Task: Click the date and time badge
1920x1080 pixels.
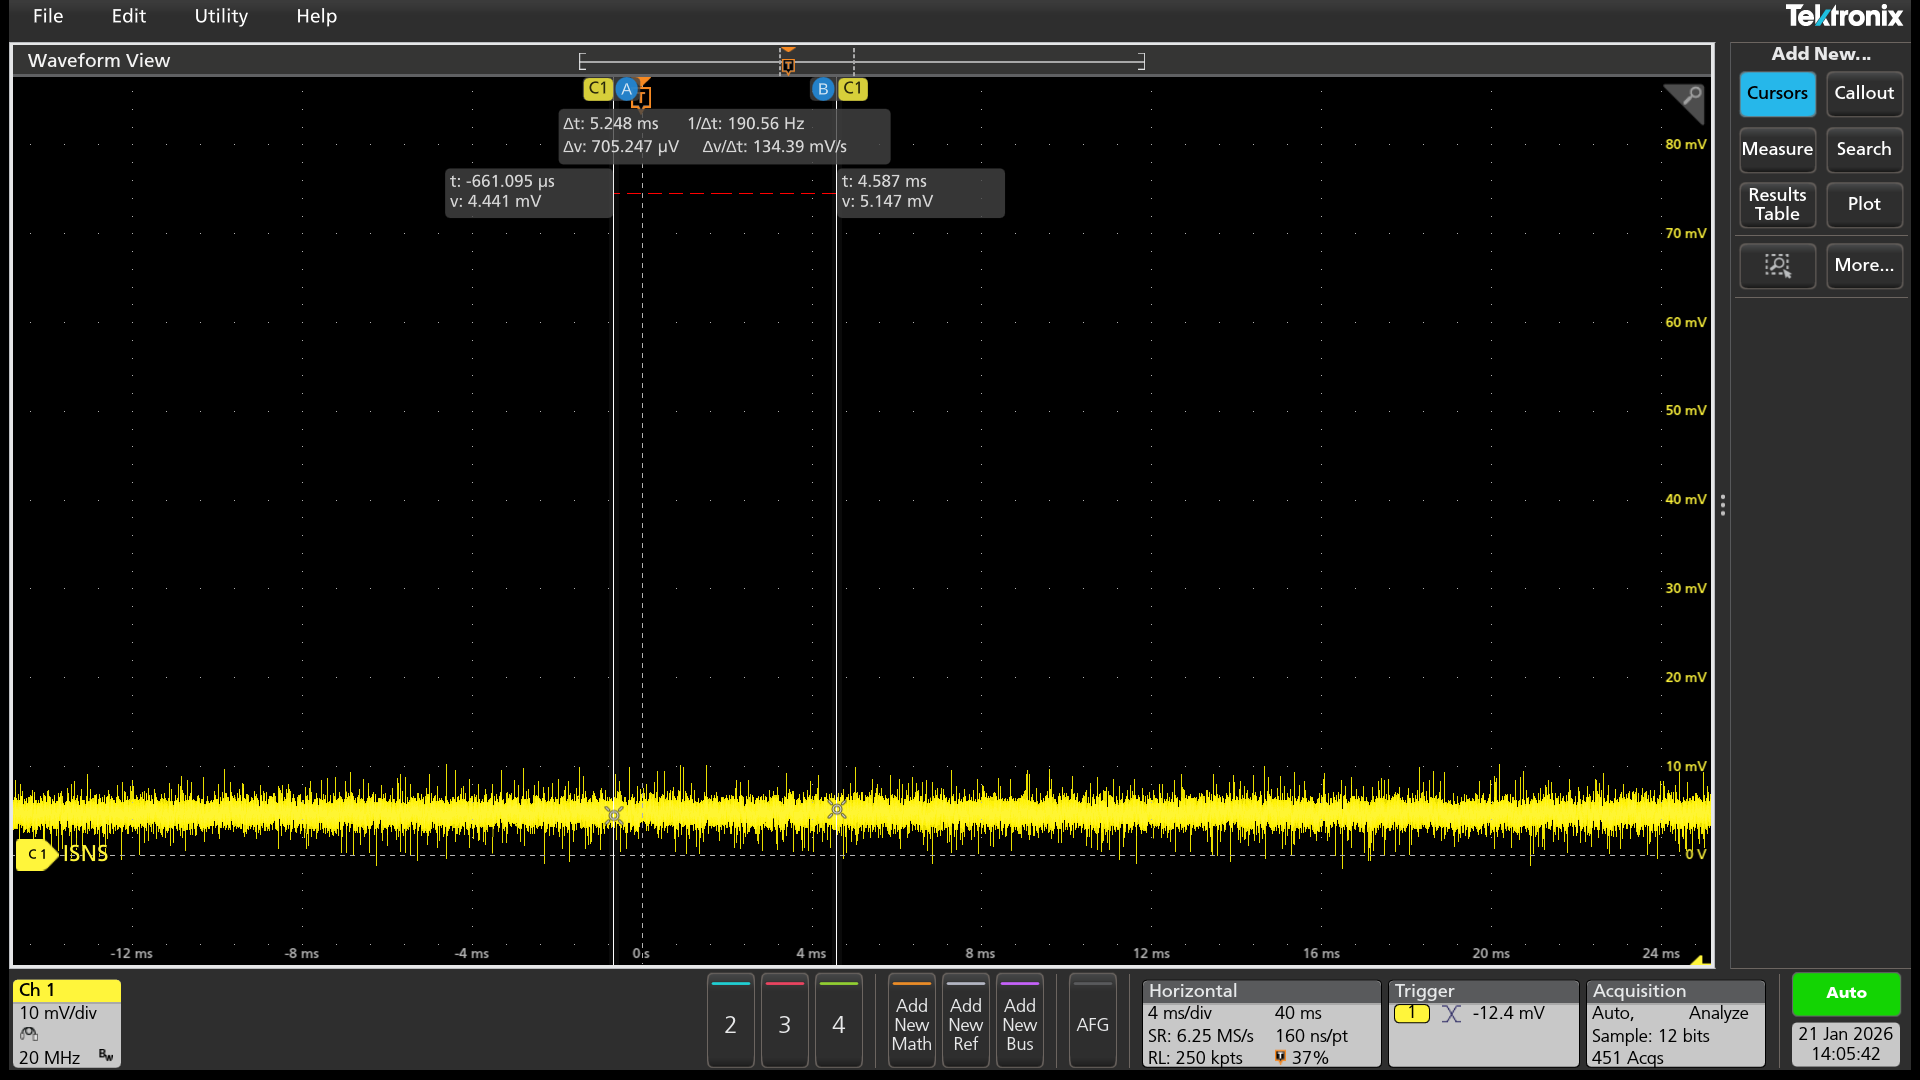Action: click(x=1846, y=1044)
